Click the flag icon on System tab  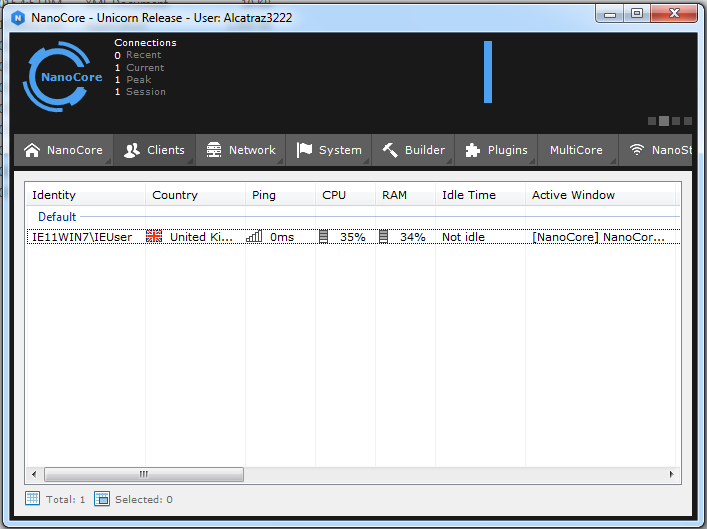pos(304,150)
